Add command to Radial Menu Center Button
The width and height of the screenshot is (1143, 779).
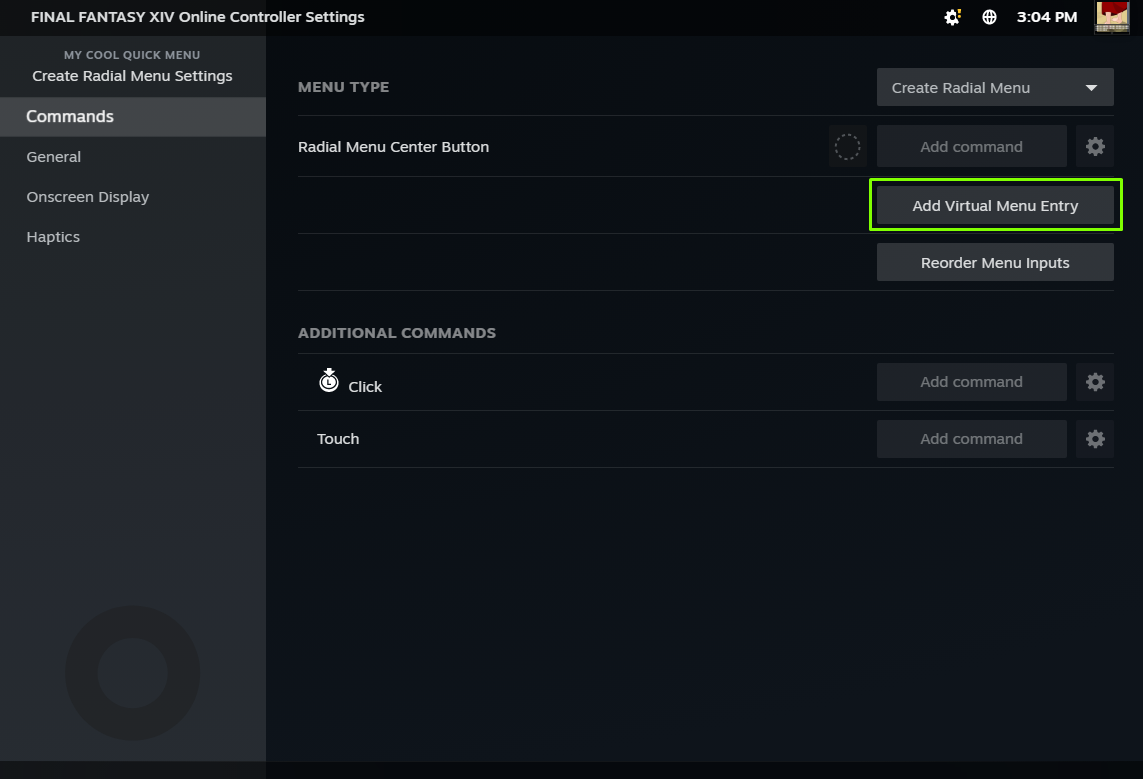(x=971, y=147)
